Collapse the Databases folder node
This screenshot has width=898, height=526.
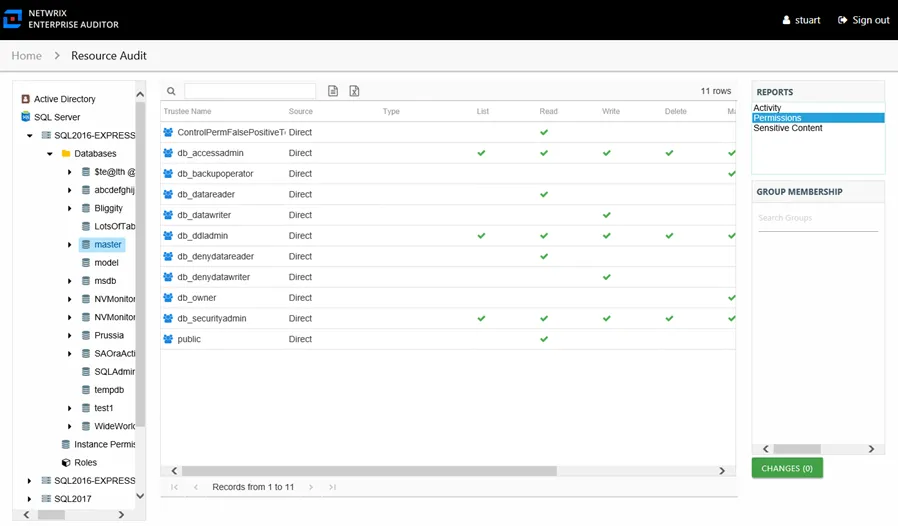tap(50, 154)
